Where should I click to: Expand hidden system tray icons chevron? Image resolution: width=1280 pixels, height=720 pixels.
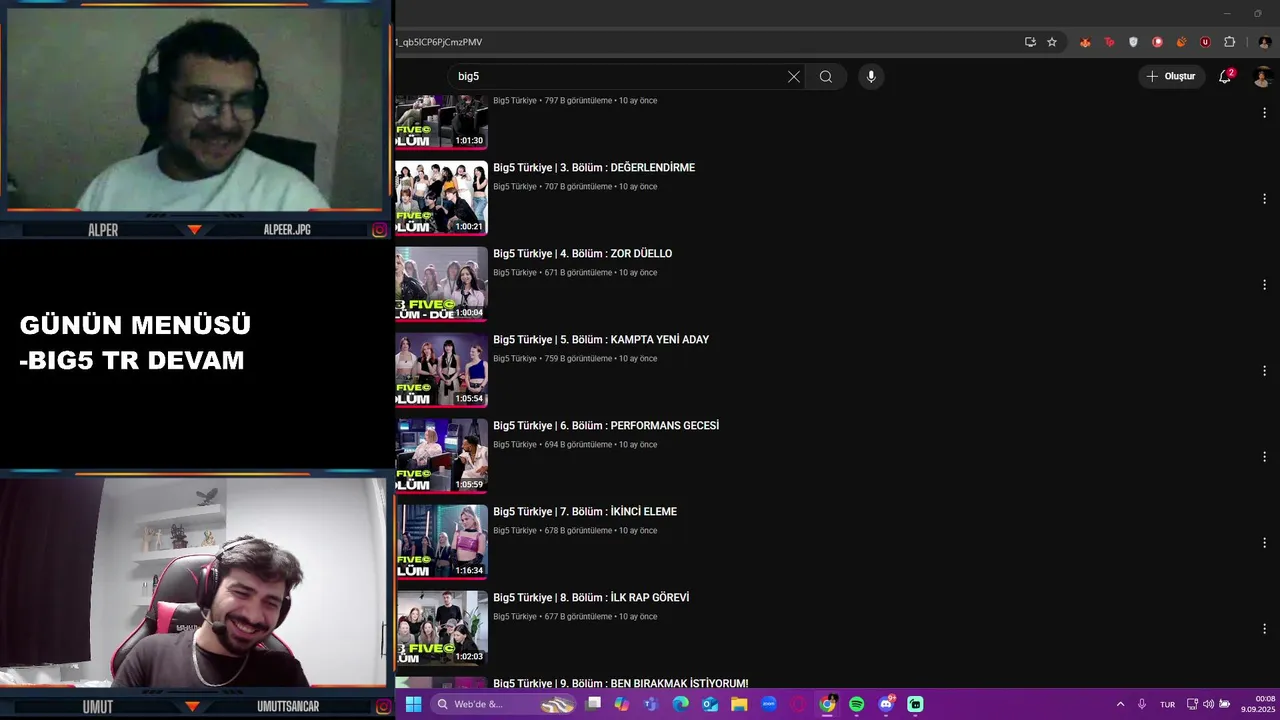pos(1120,704)
